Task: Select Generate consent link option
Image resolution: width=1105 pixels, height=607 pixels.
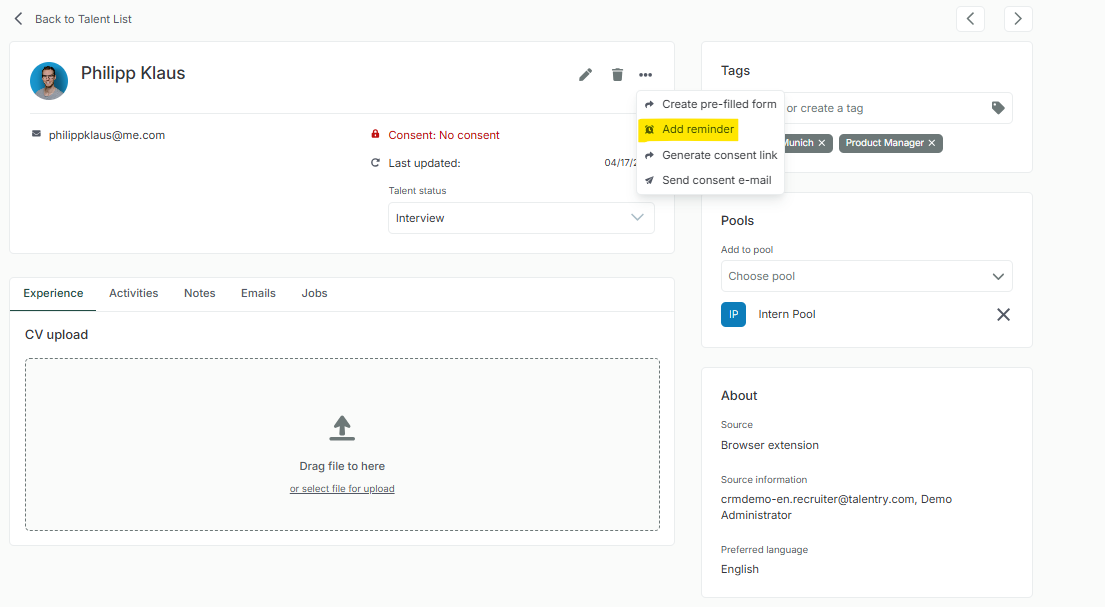Action: tap(719, 155)
